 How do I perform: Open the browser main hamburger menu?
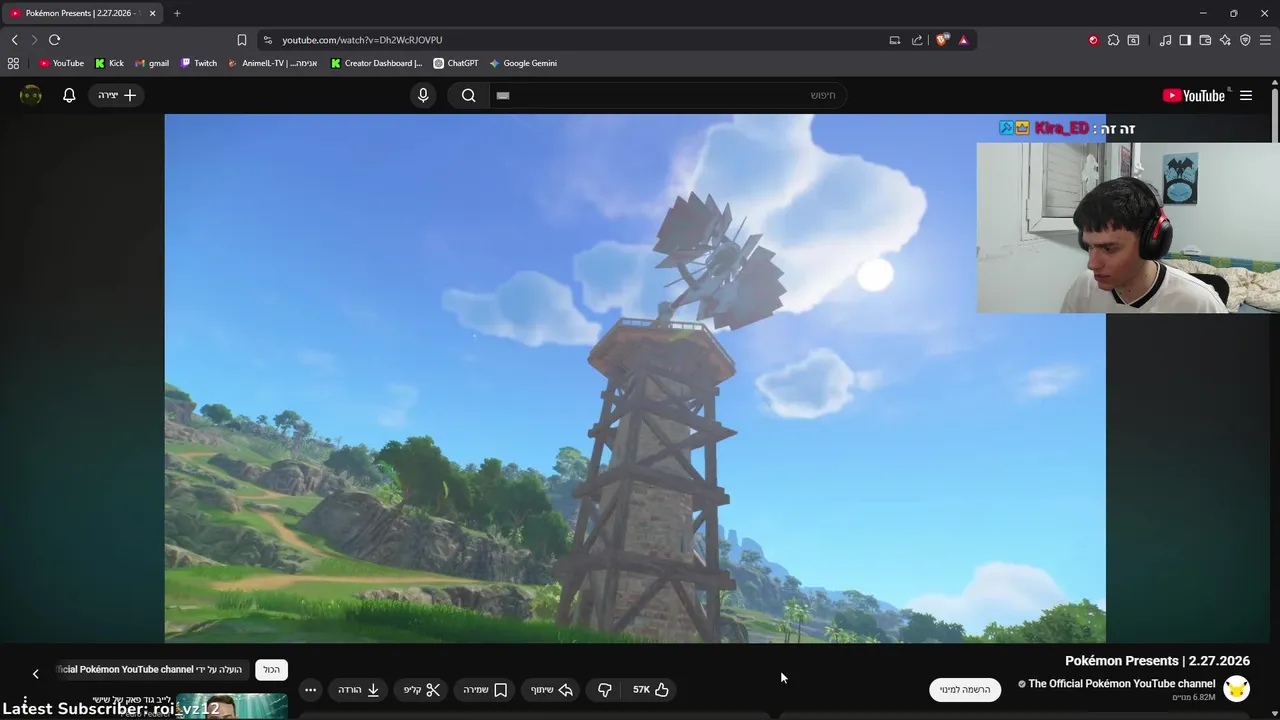pyautogui.click(x=1265, y=40)
